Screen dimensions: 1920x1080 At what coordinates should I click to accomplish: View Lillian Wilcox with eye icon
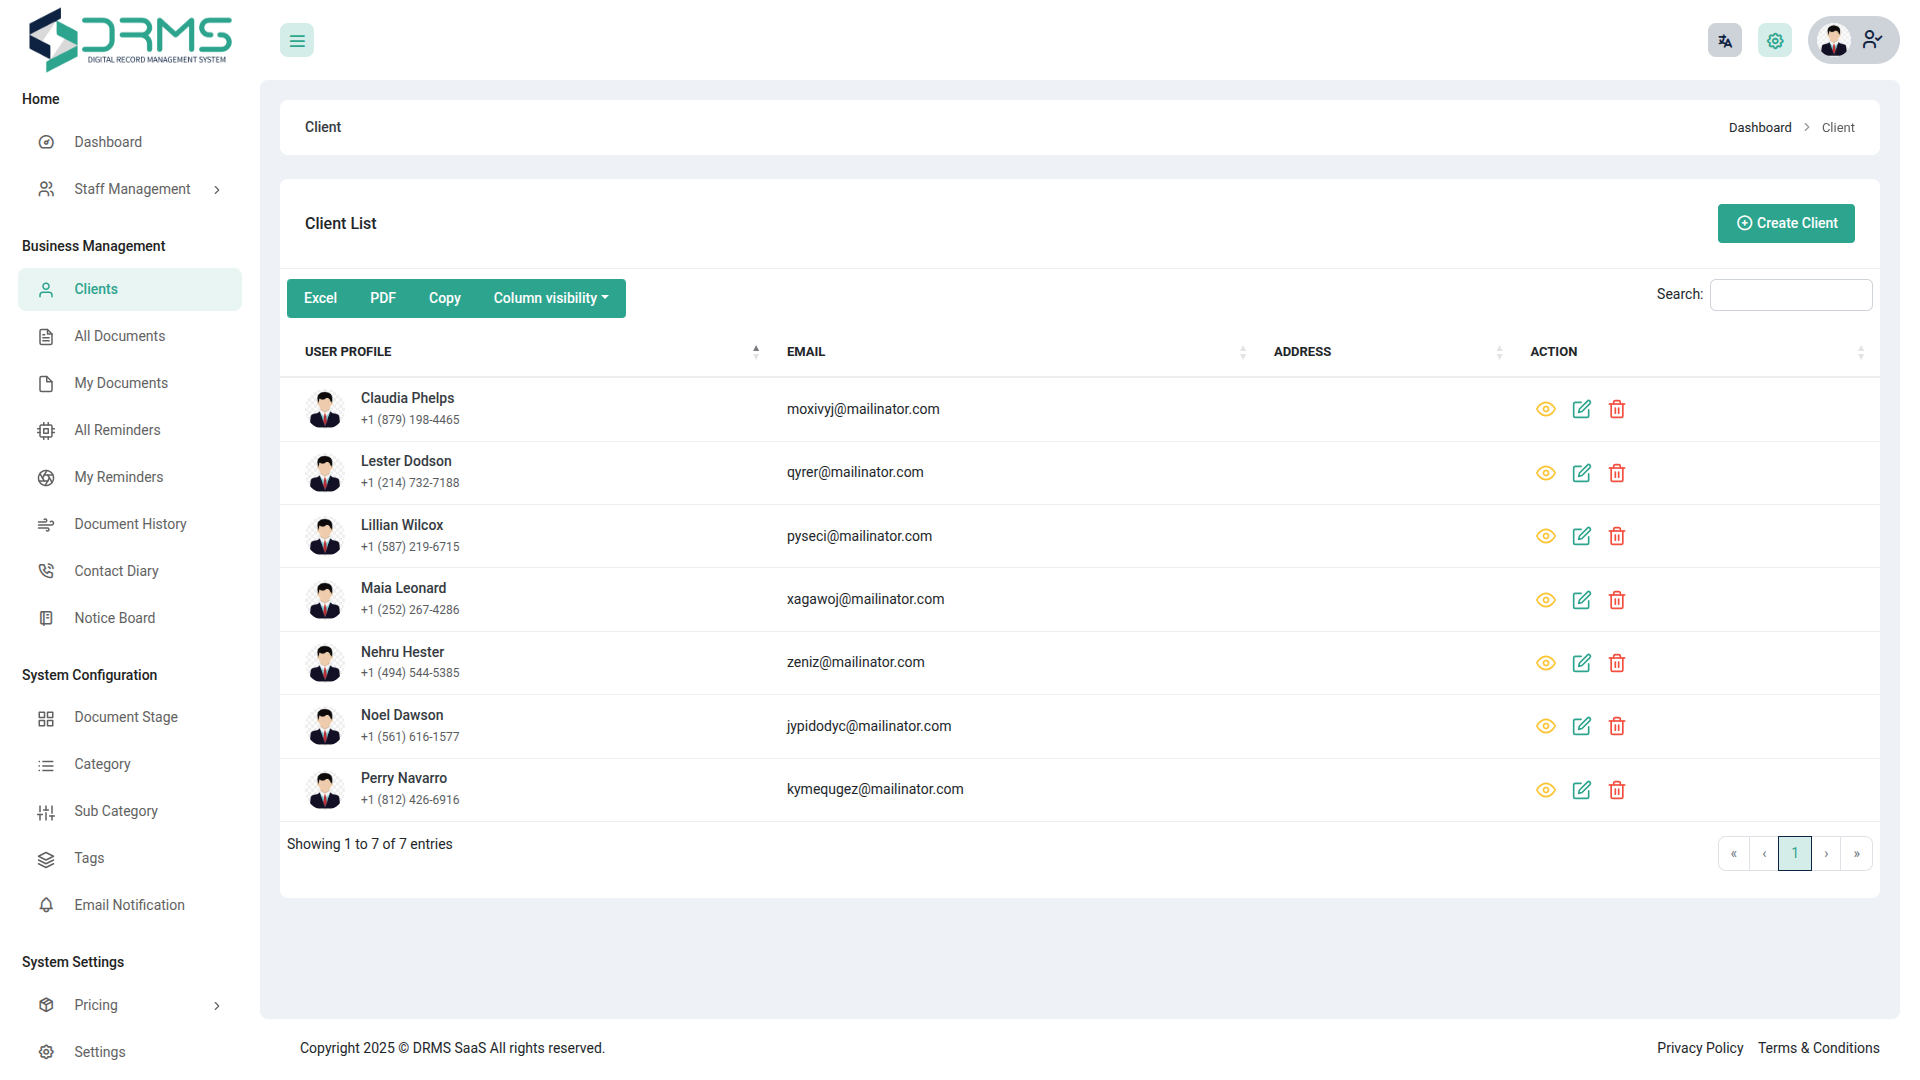[x=1545, y=536]
